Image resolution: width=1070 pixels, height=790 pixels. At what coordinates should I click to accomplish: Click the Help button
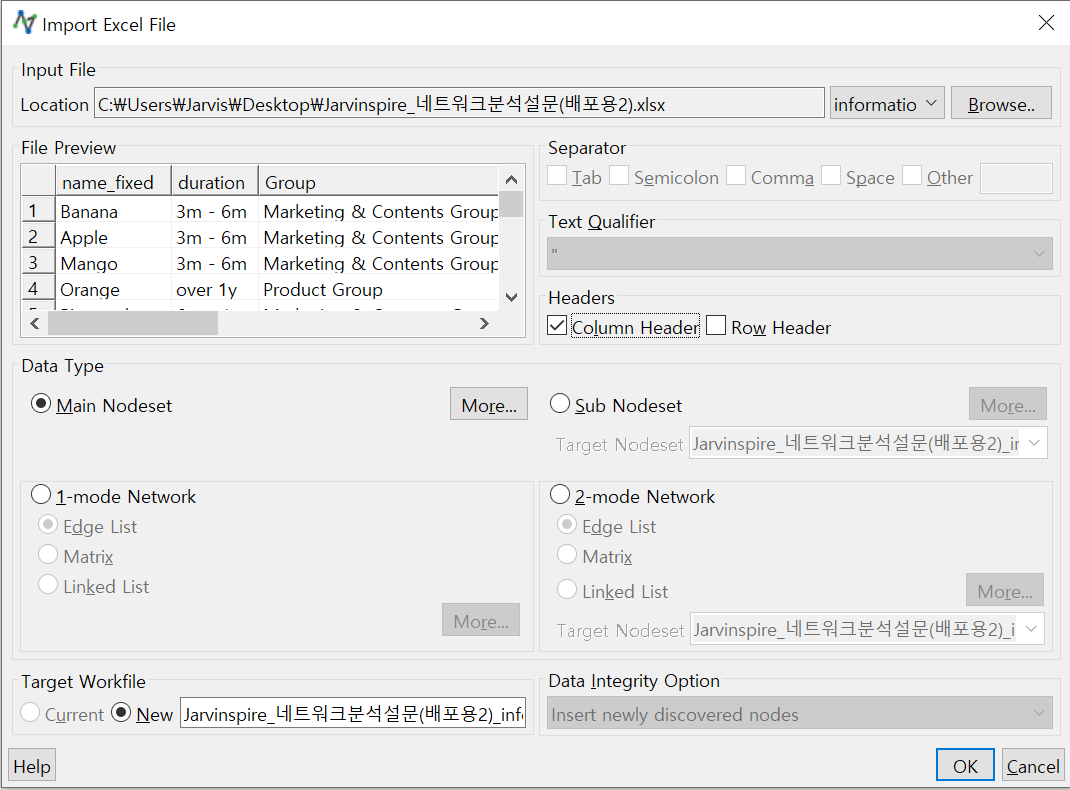[32, 765]
